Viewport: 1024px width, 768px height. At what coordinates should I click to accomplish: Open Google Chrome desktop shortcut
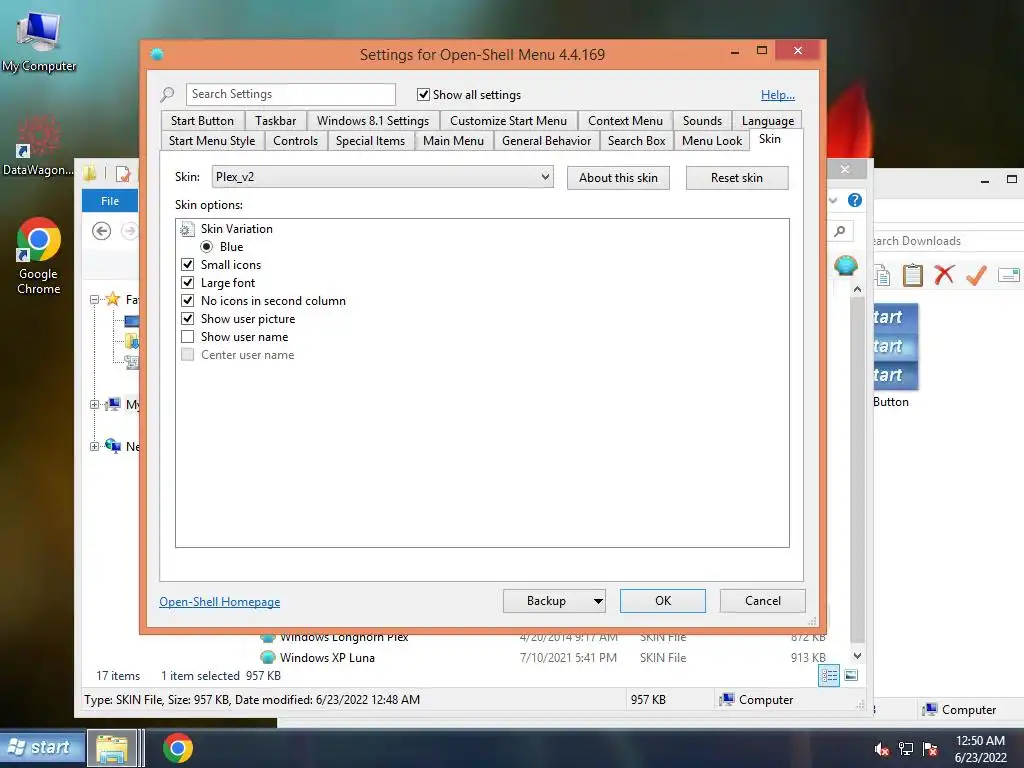(x=39, y=256)
